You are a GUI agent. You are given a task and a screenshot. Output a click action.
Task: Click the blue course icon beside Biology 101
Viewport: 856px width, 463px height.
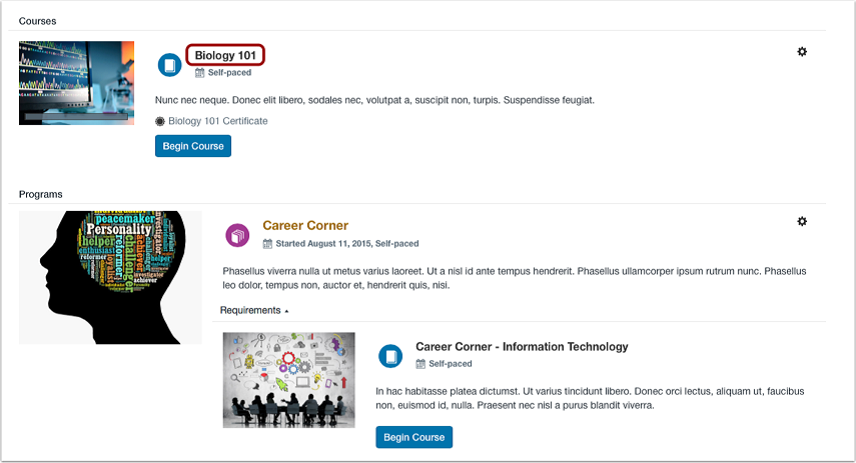169,65
